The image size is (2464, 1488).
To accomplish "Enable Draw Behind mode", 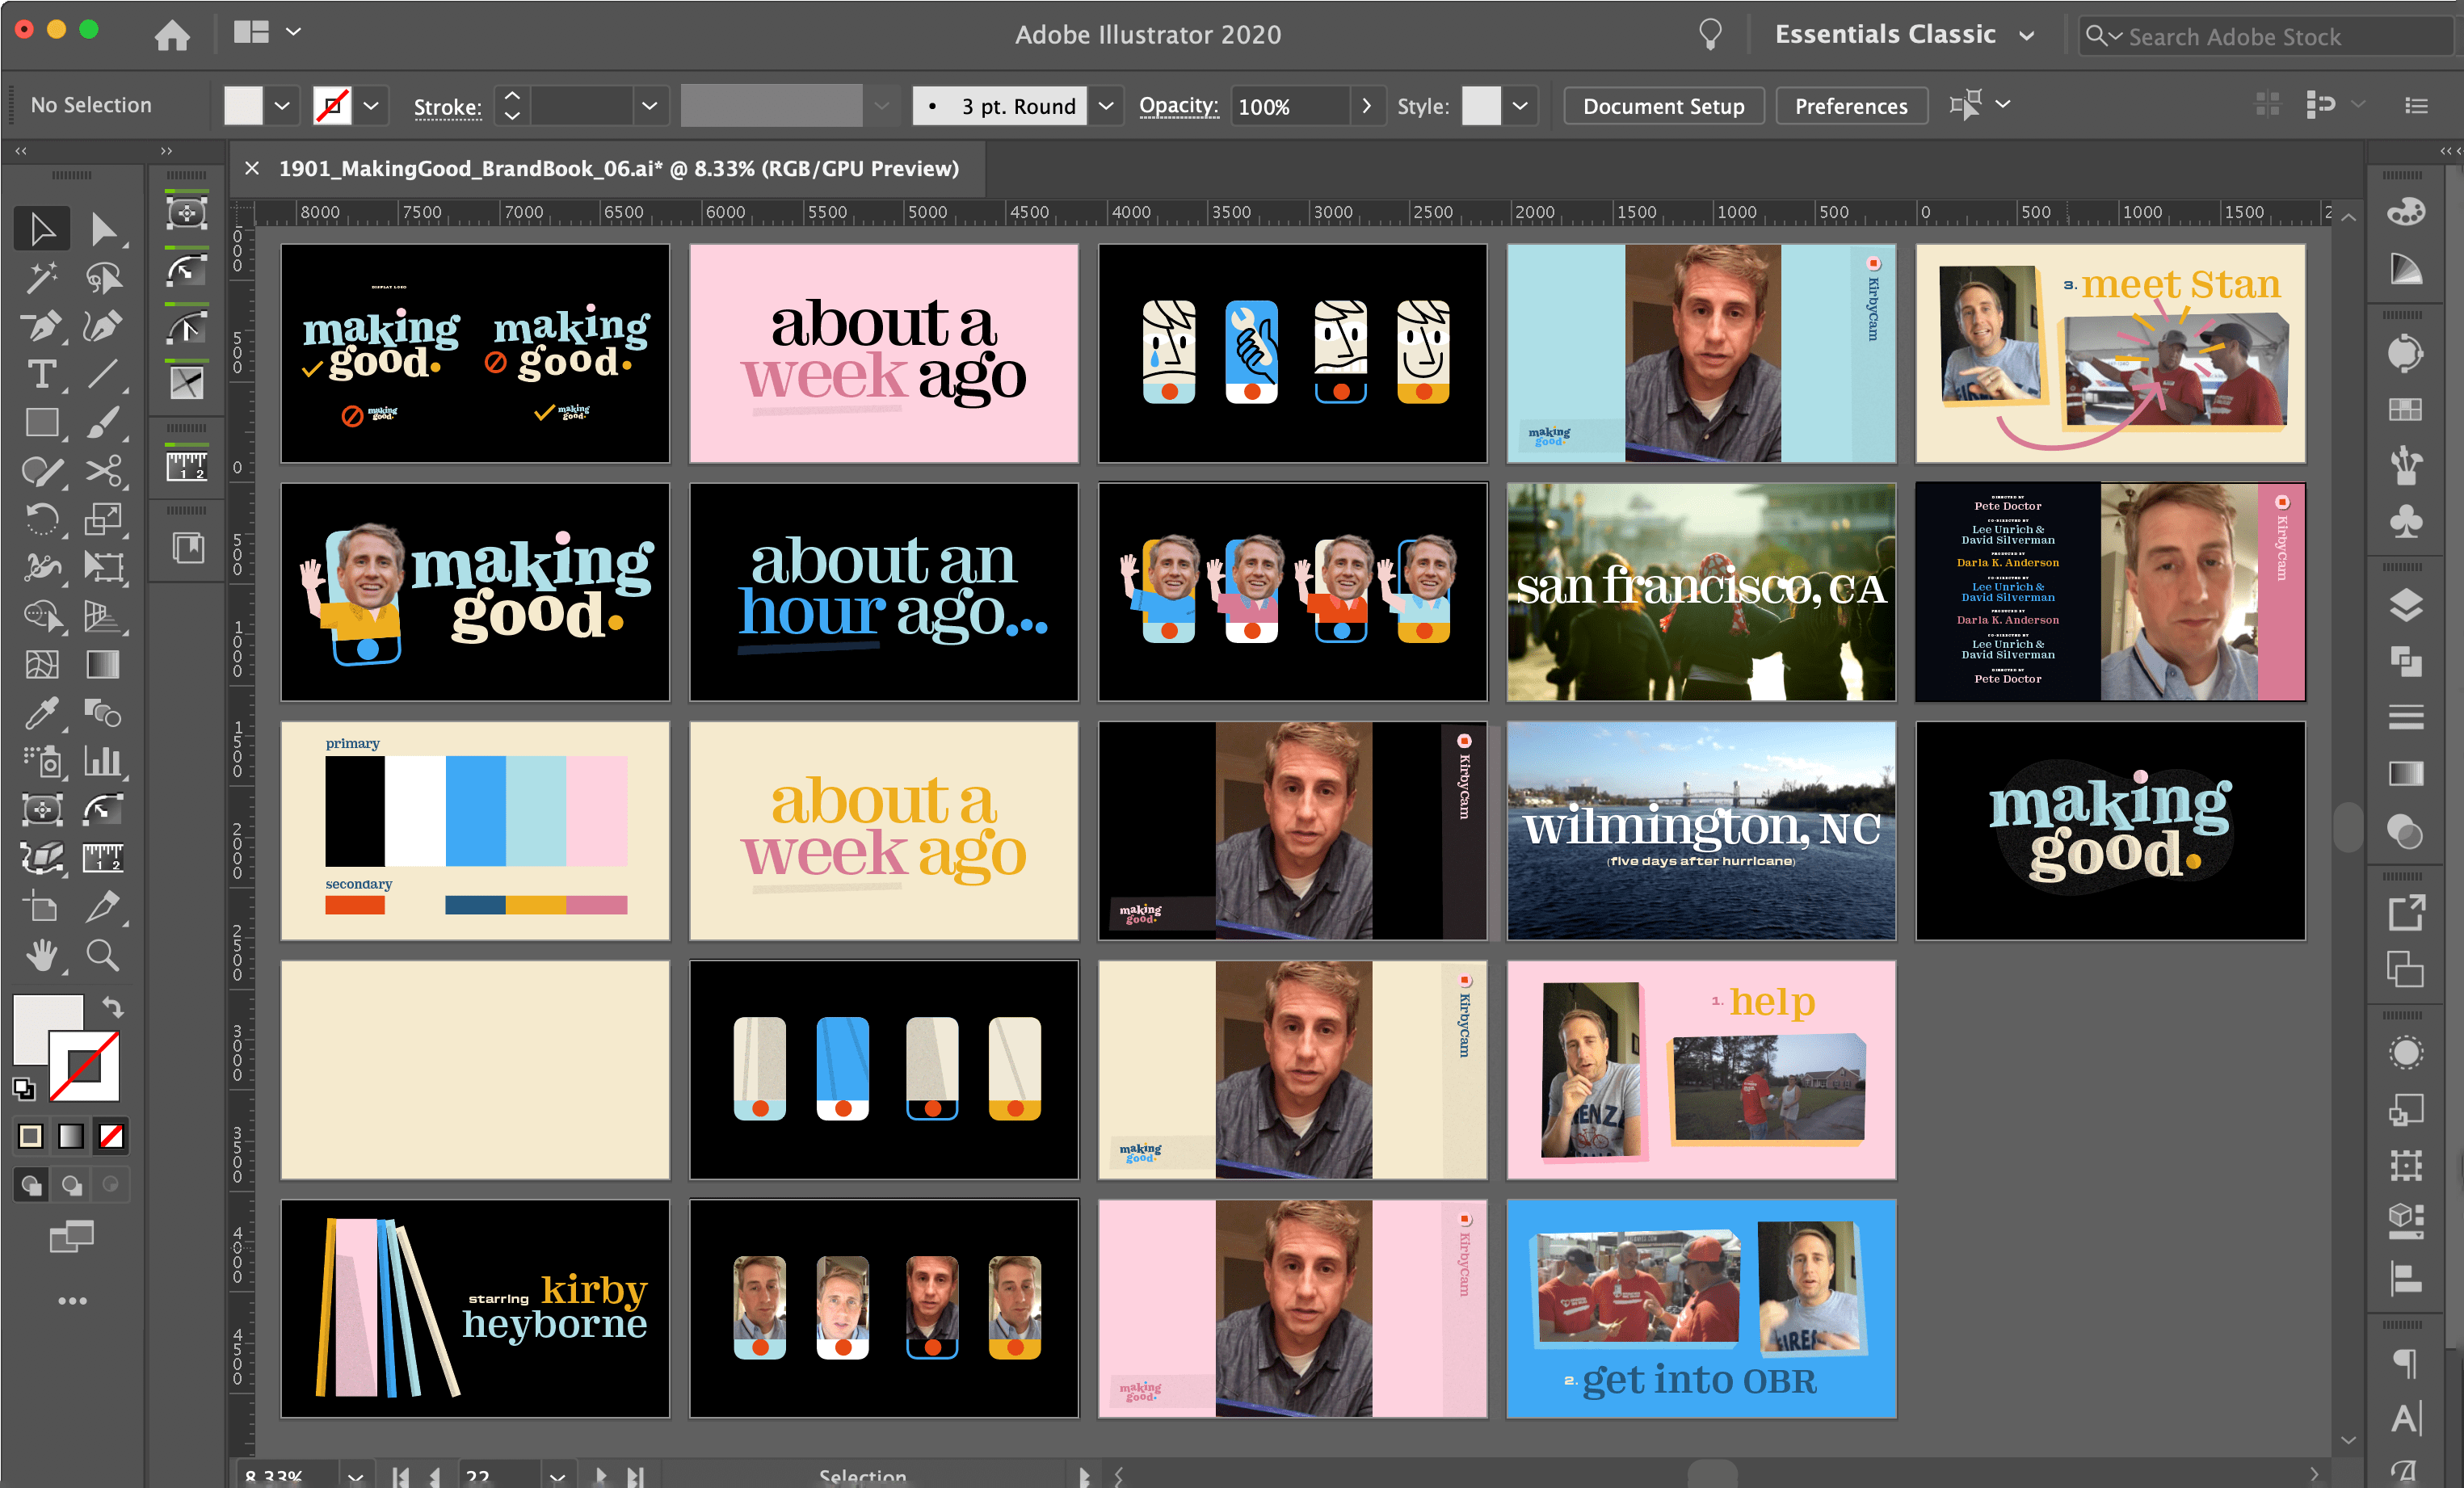I will 71,1185.
